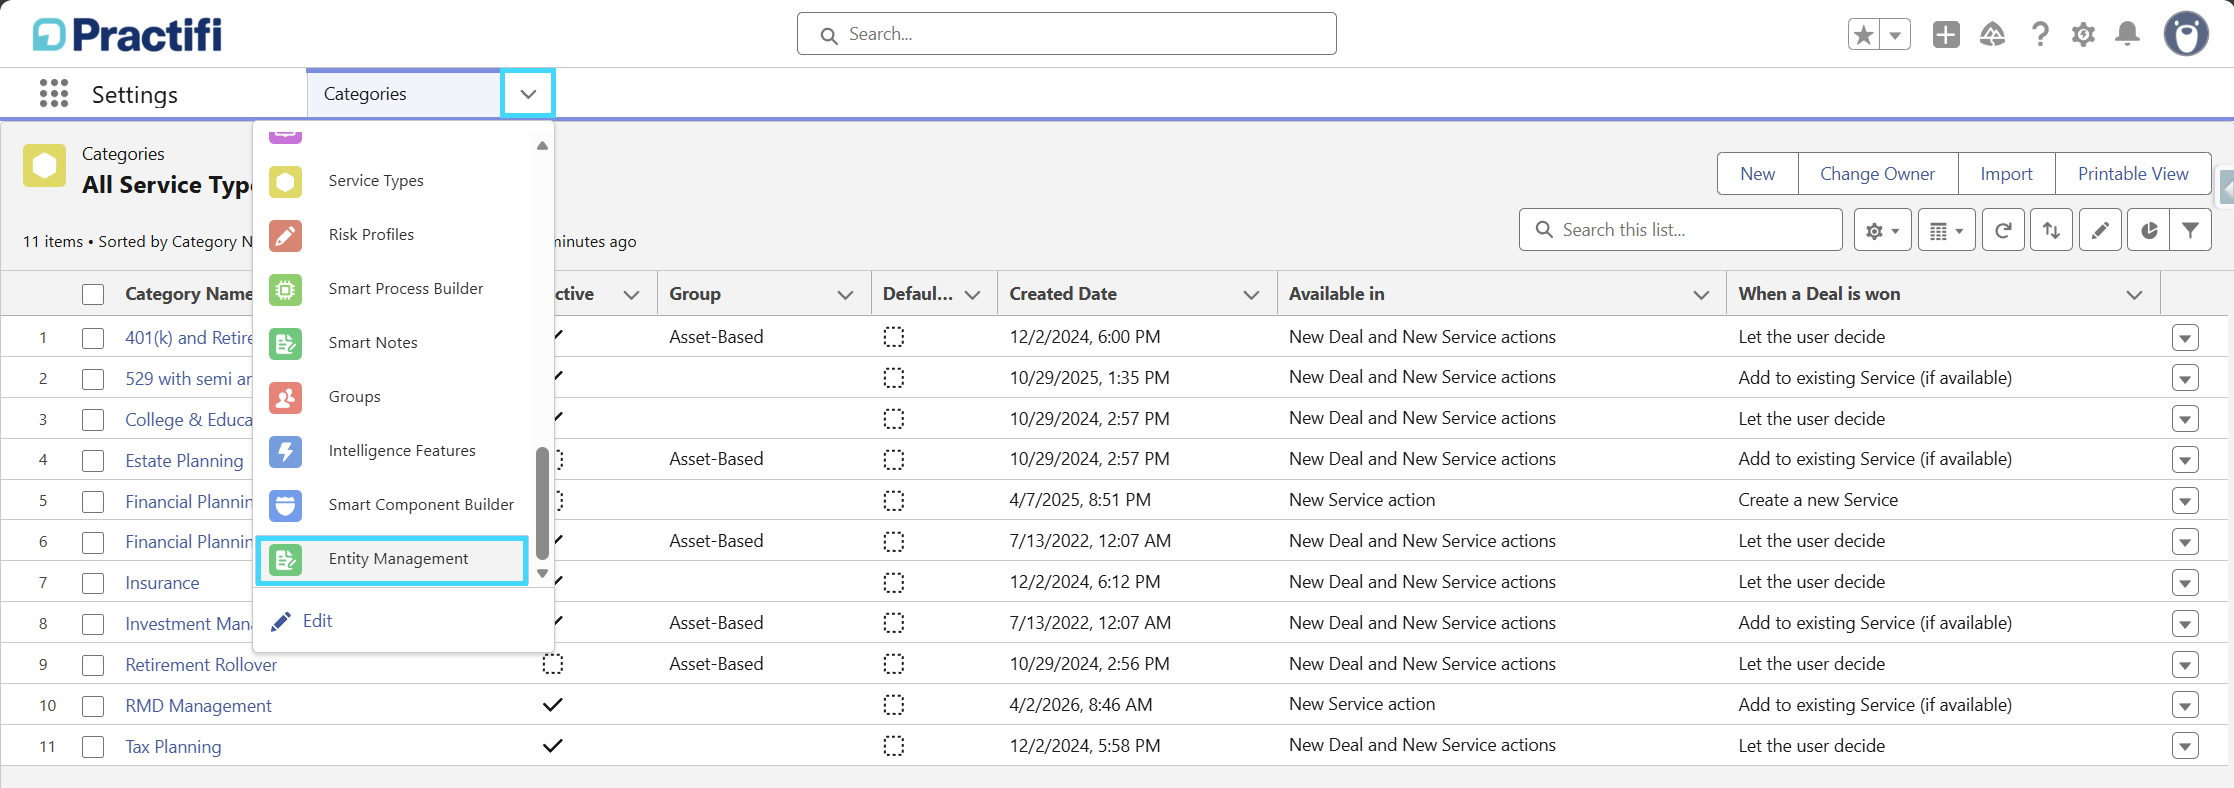This screenshot has width=2234, height=788.
Task: Open the favorites list dropdown arrow
Action: pyautogui.click(x=1895, y=35)
